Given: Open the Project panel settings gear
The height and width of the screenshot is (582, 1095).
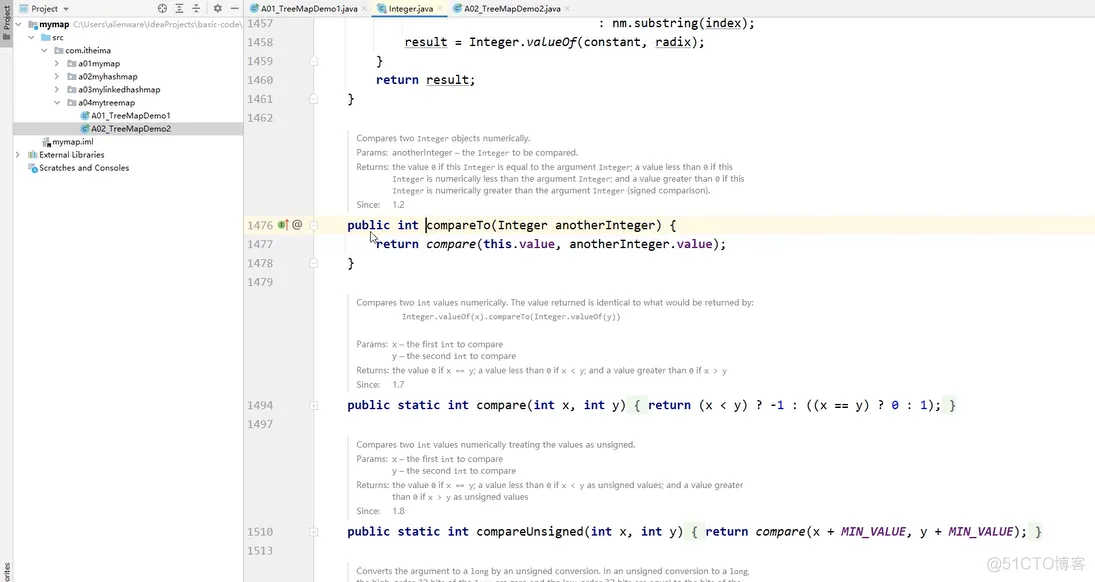Looking at the screenshot, I should [217, 8].
